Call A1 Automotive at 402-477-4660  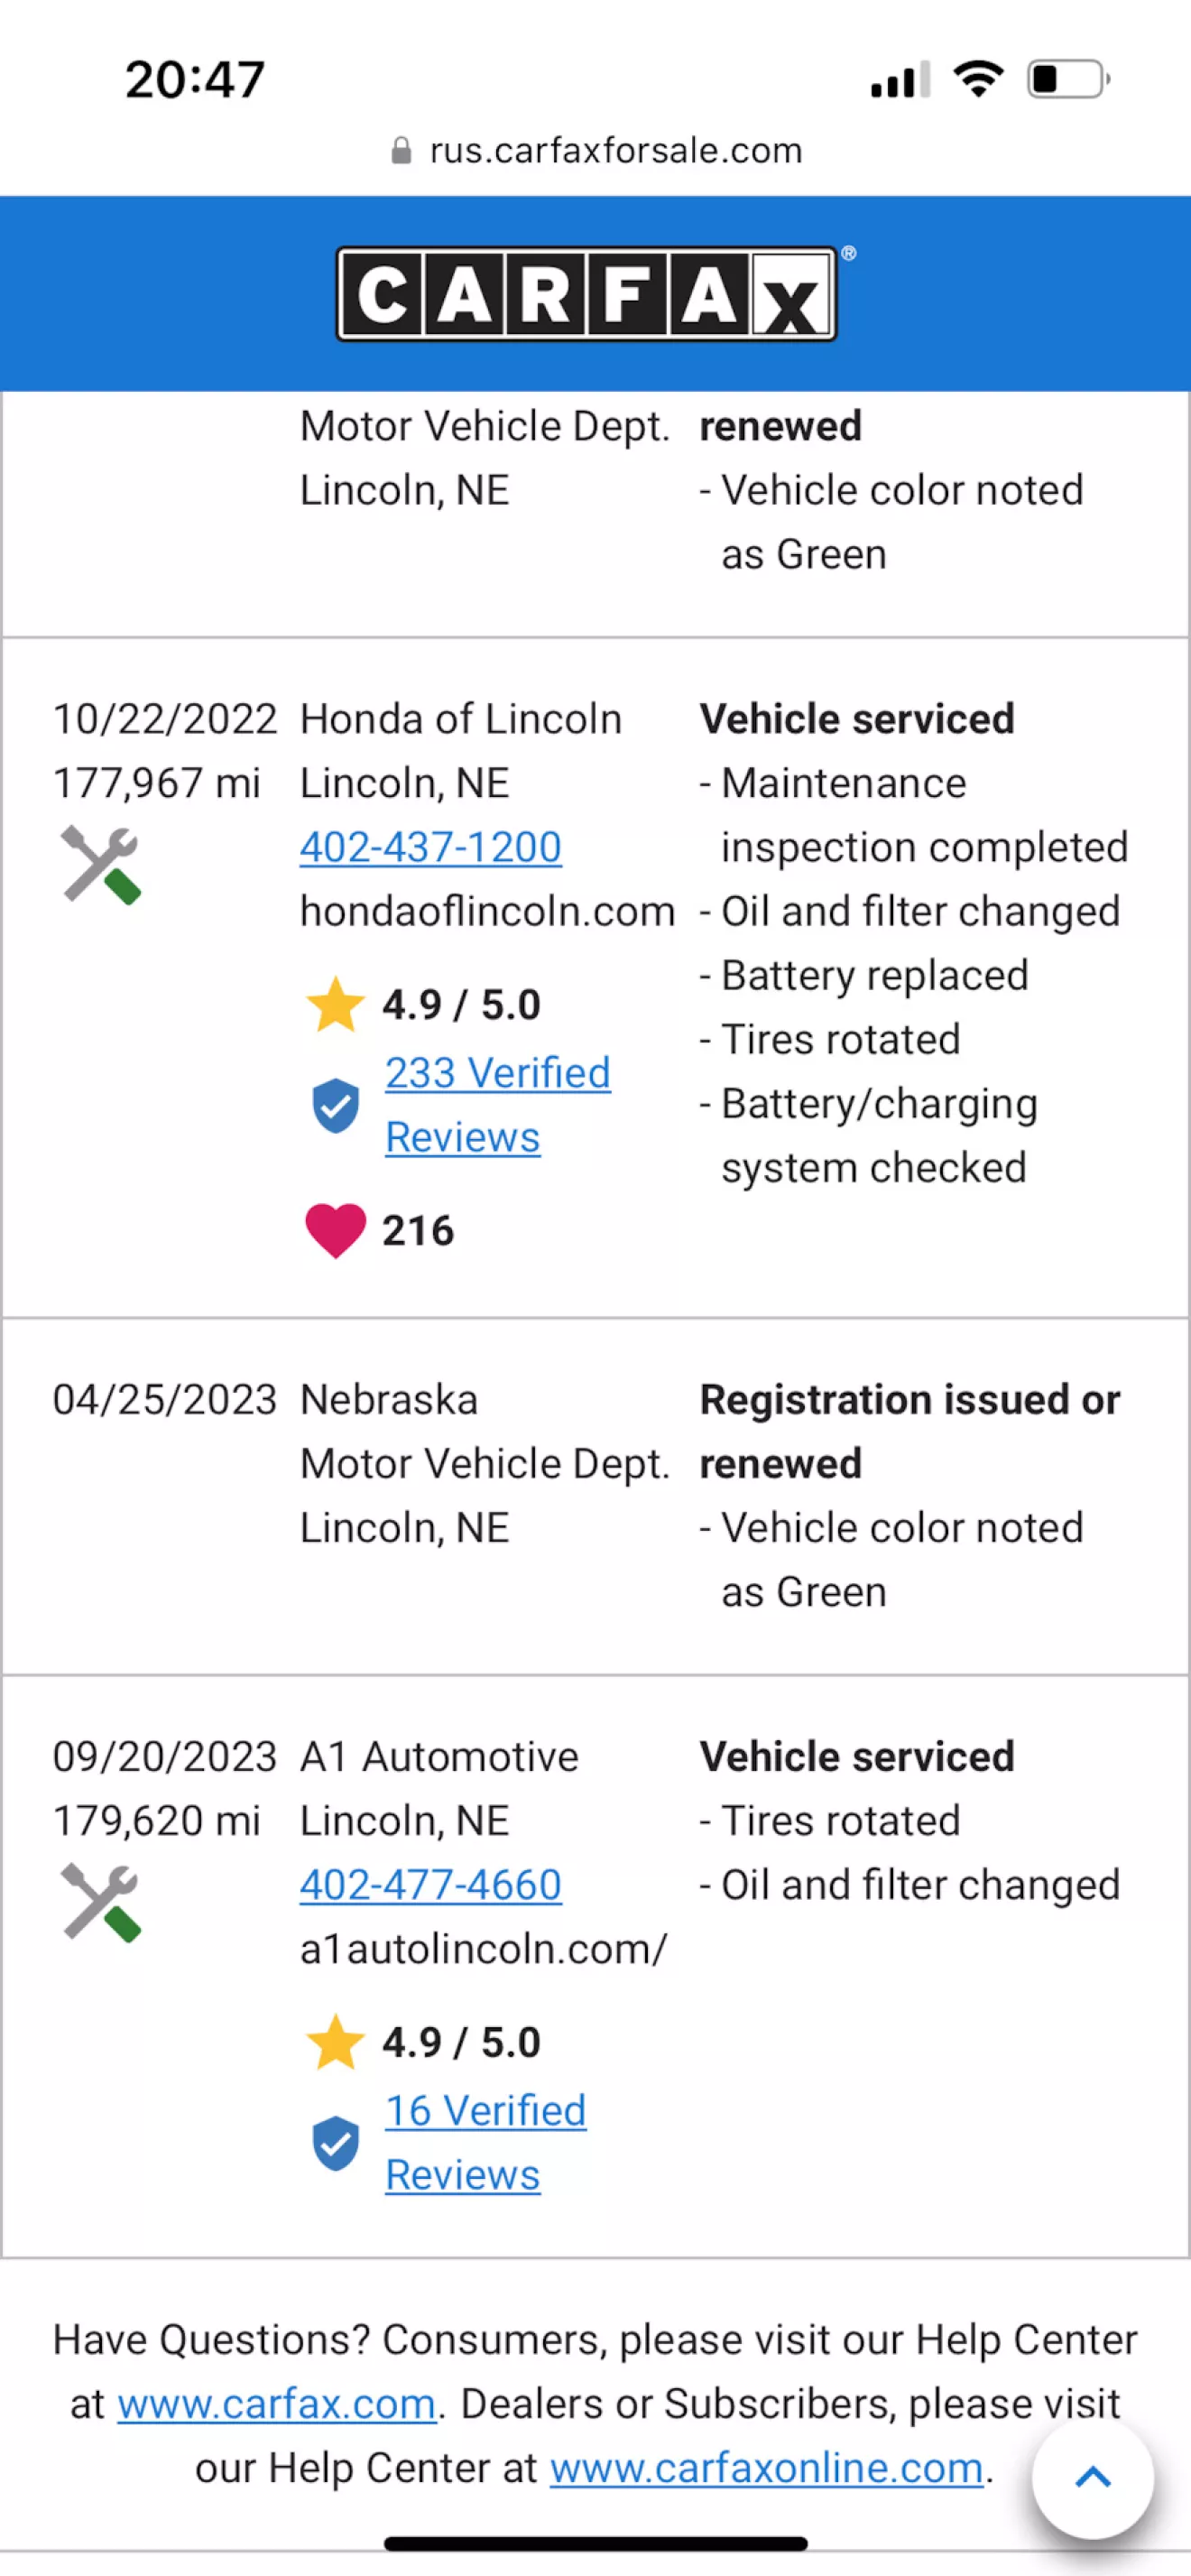[x=431, y=1885]
